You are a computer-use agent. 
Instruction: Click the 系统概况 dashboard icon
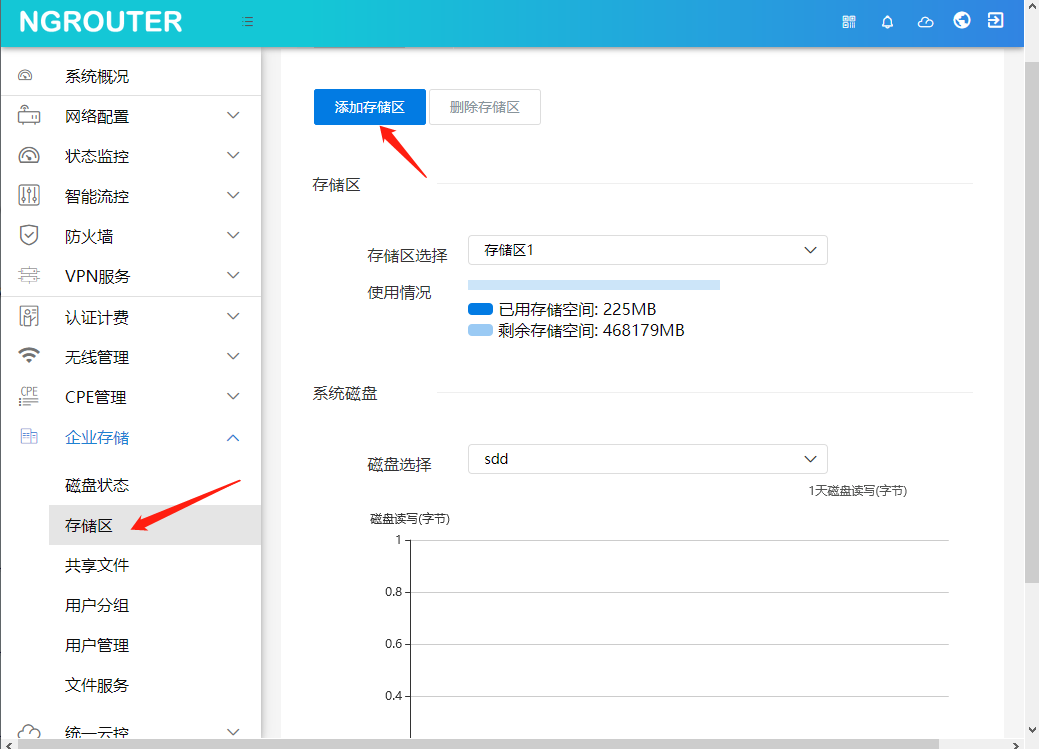[27, 76]
